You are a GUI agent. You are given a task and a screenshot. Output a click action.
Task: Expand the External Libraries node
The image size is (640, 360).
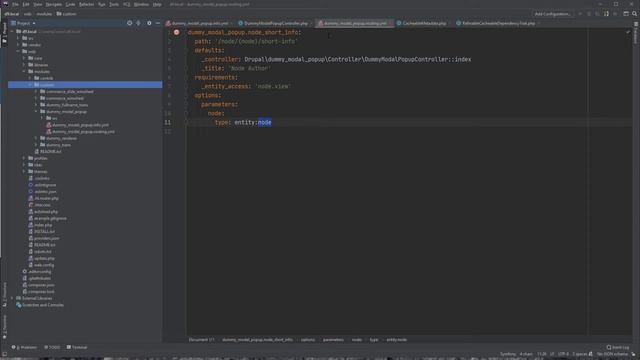click(12, 298)
